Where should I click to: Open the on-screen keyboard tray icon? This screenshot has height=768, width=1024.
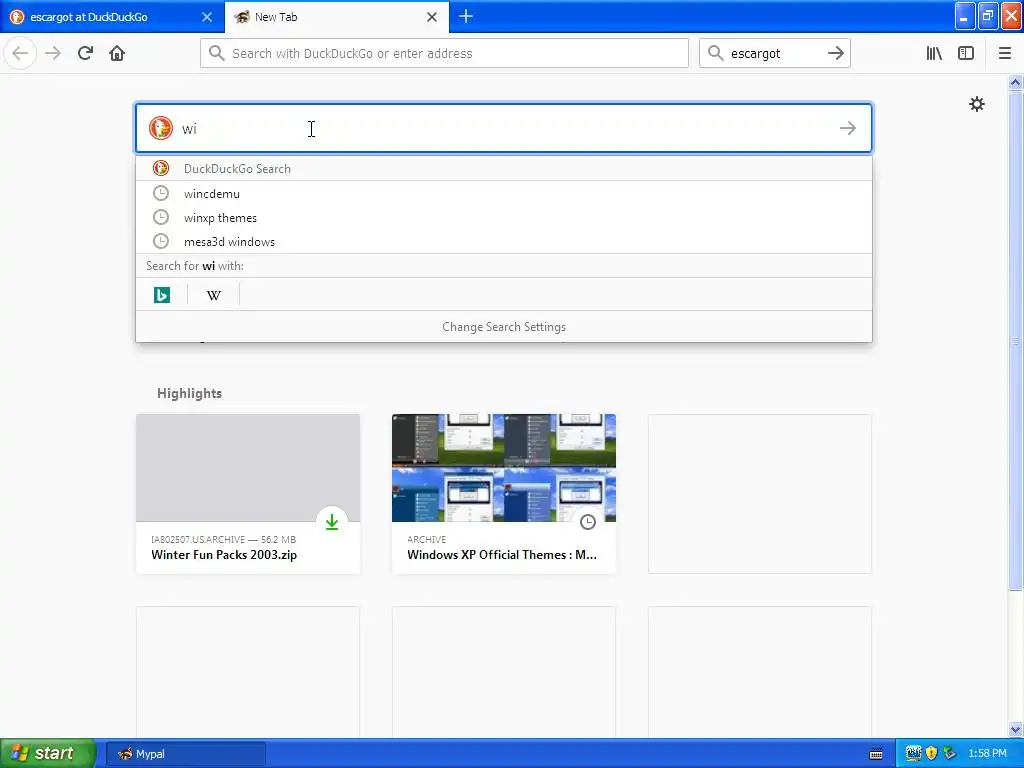(x=876, y=754)
